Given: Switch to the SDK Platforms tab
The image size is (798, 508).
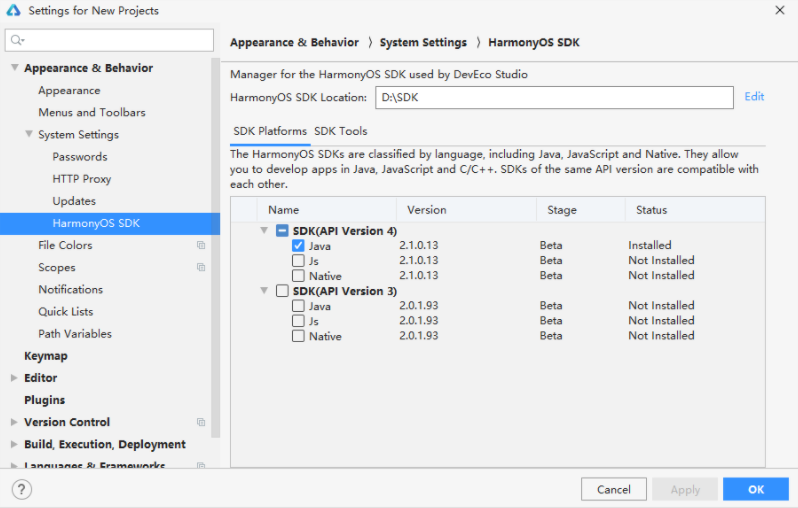Looking at the screenshot, I should (270, 131).
